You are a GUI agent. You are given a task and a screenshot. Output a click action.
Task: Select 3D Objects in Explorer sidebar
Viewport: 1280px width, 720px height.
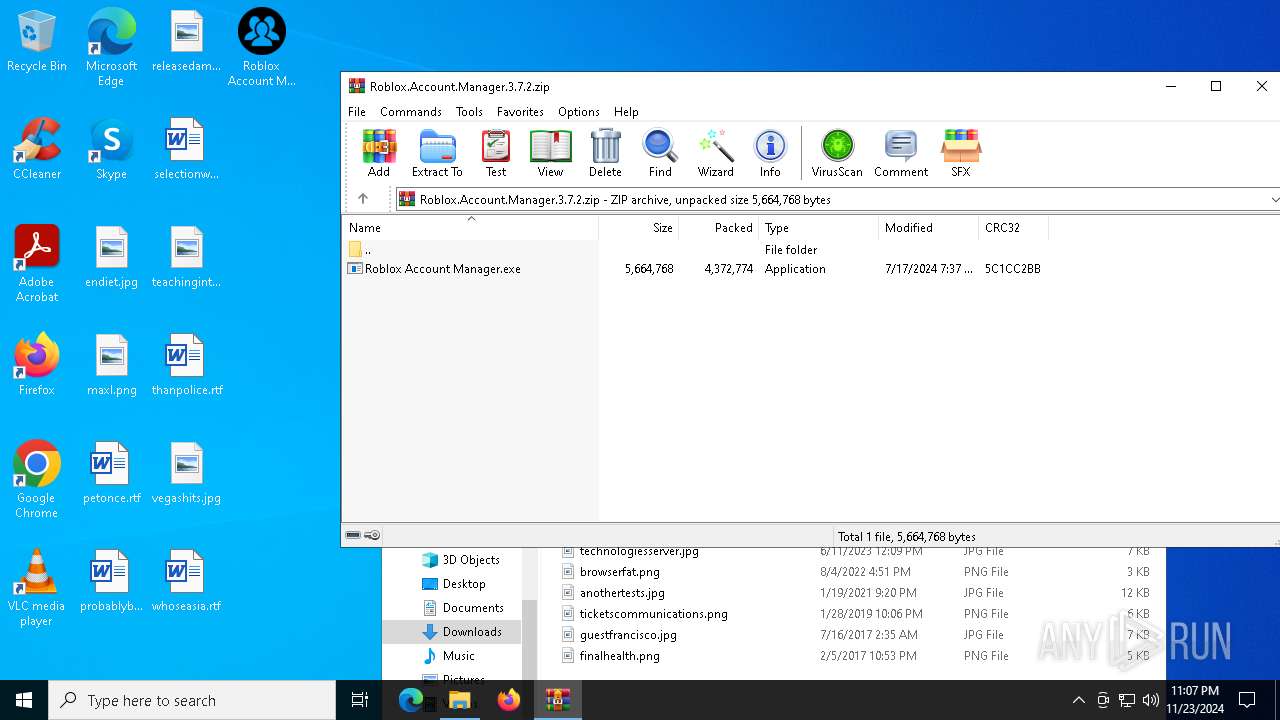(x=461, y=560)
